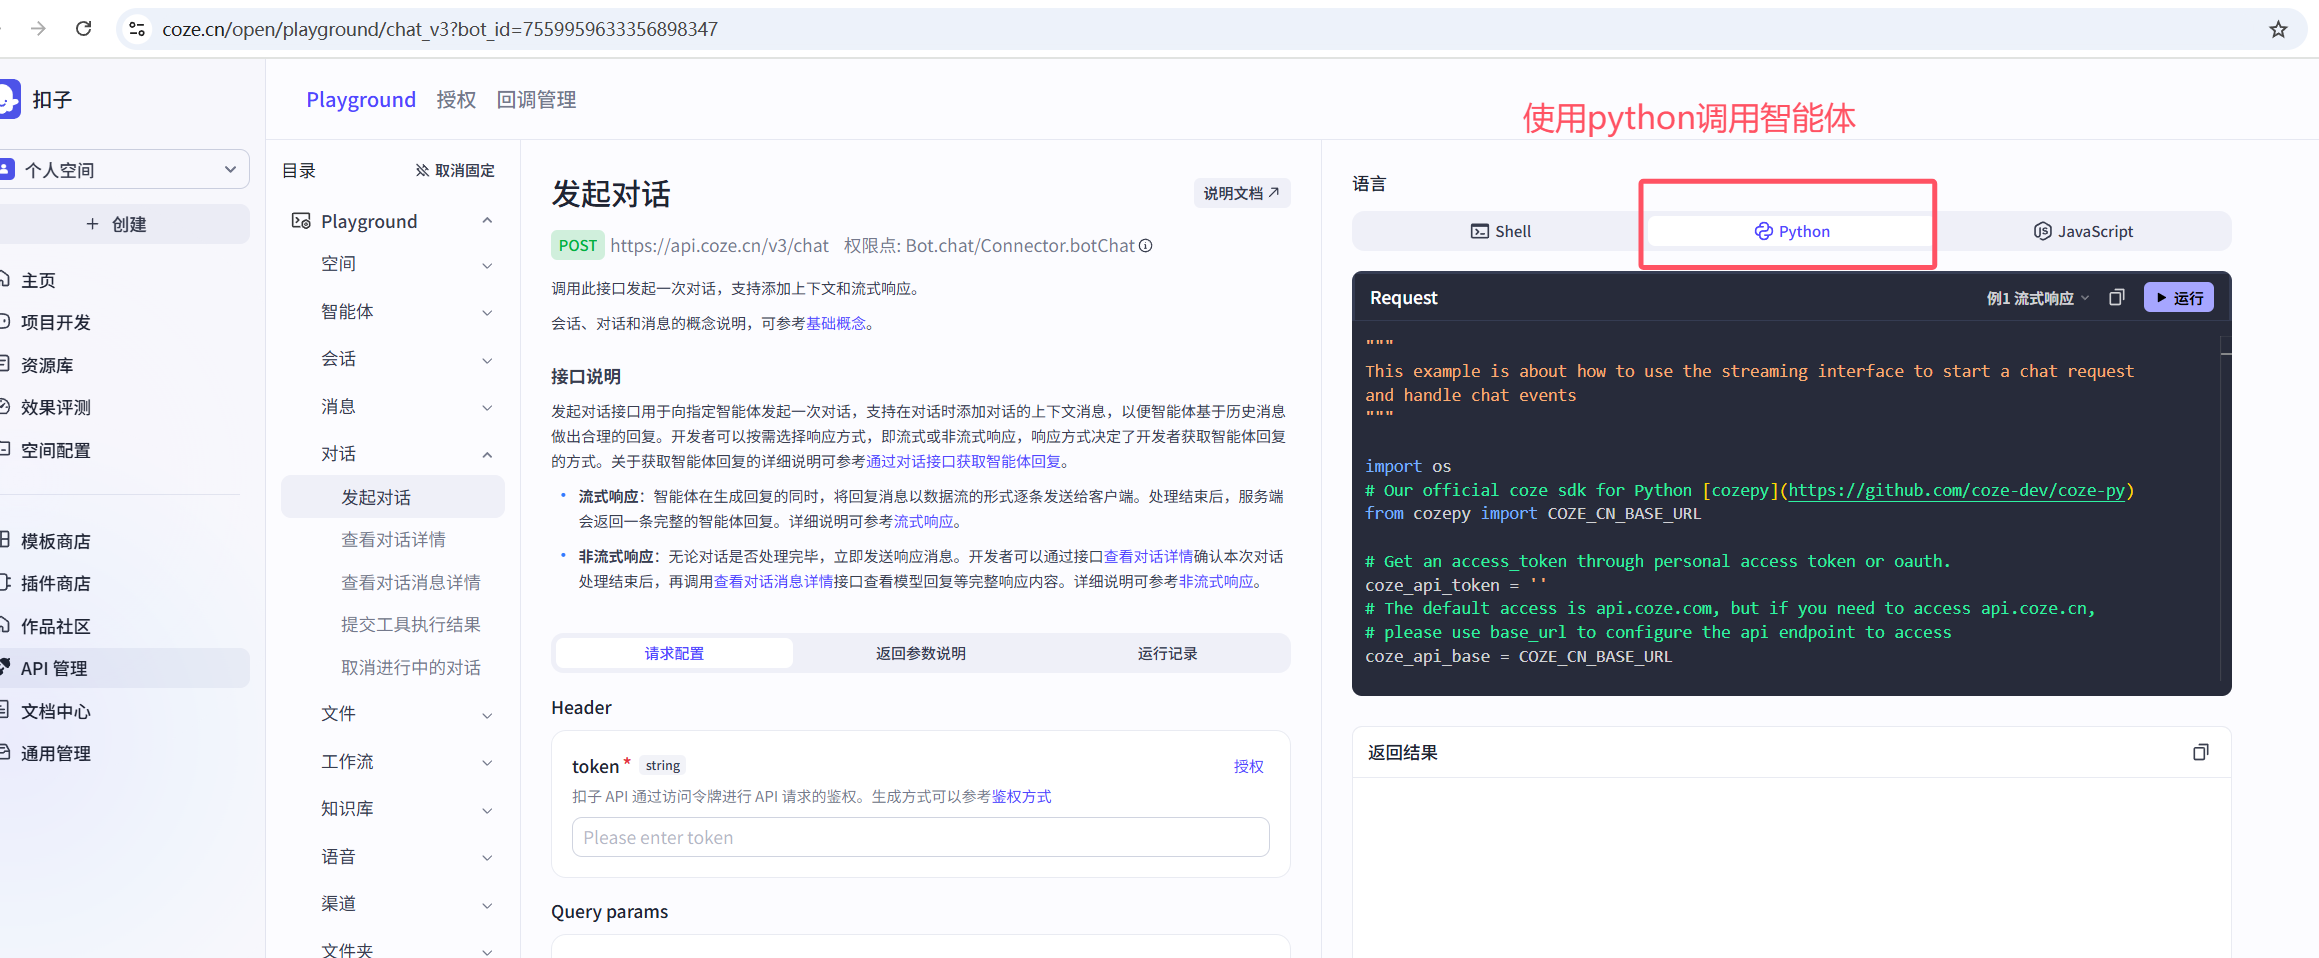Image resolution: width=2319 pixels, height=958 pixels.
Task: Expand the 消息 section
Action: [x=487, y=407]
